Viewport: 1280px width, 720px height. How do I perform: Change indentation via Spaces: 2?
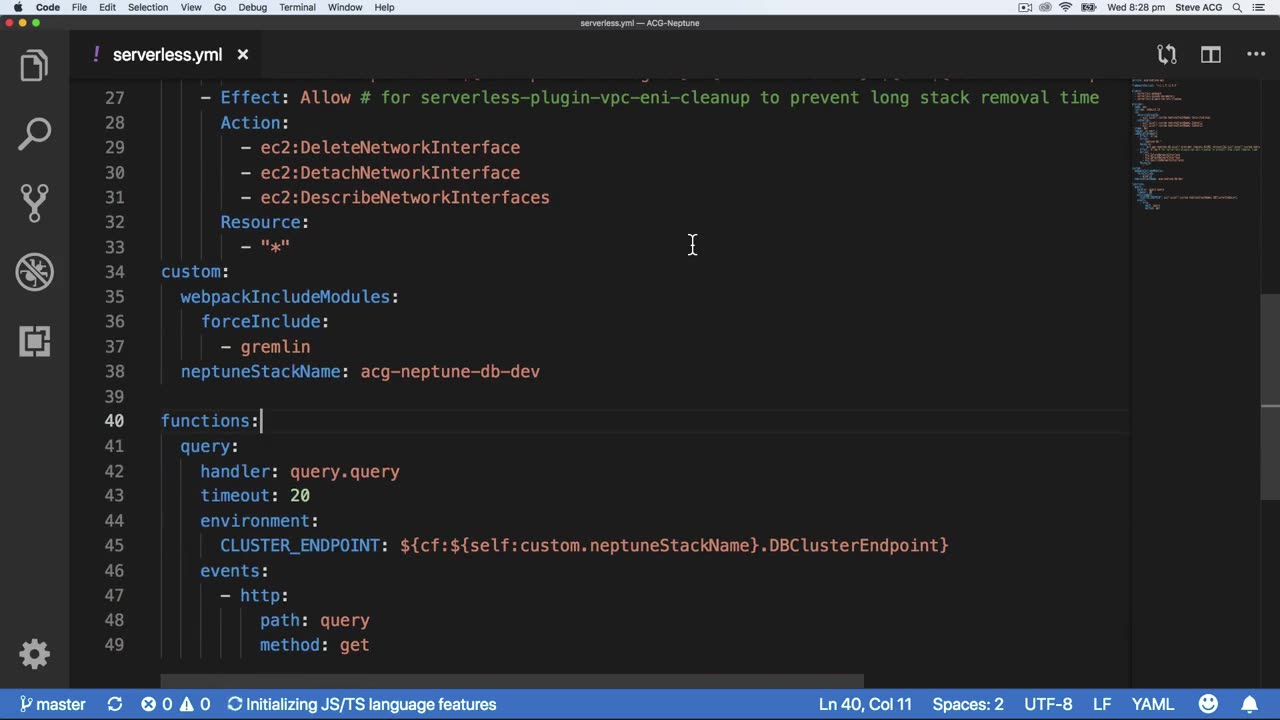[x=967, y=704]
